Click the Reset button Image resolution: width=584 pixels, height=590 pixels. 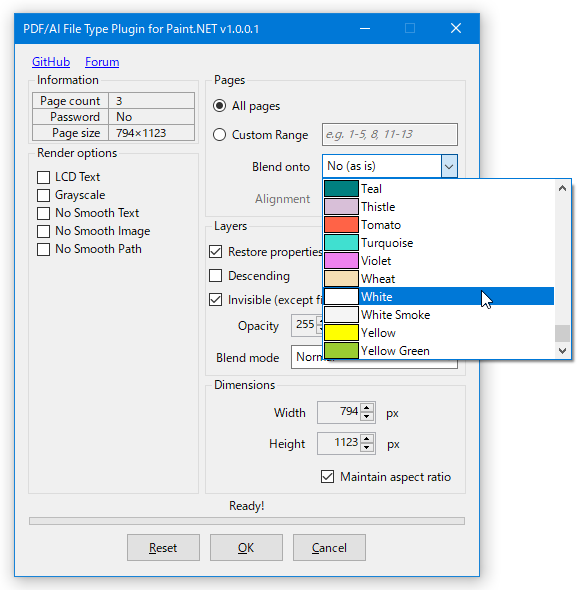[x=163, y=547]
